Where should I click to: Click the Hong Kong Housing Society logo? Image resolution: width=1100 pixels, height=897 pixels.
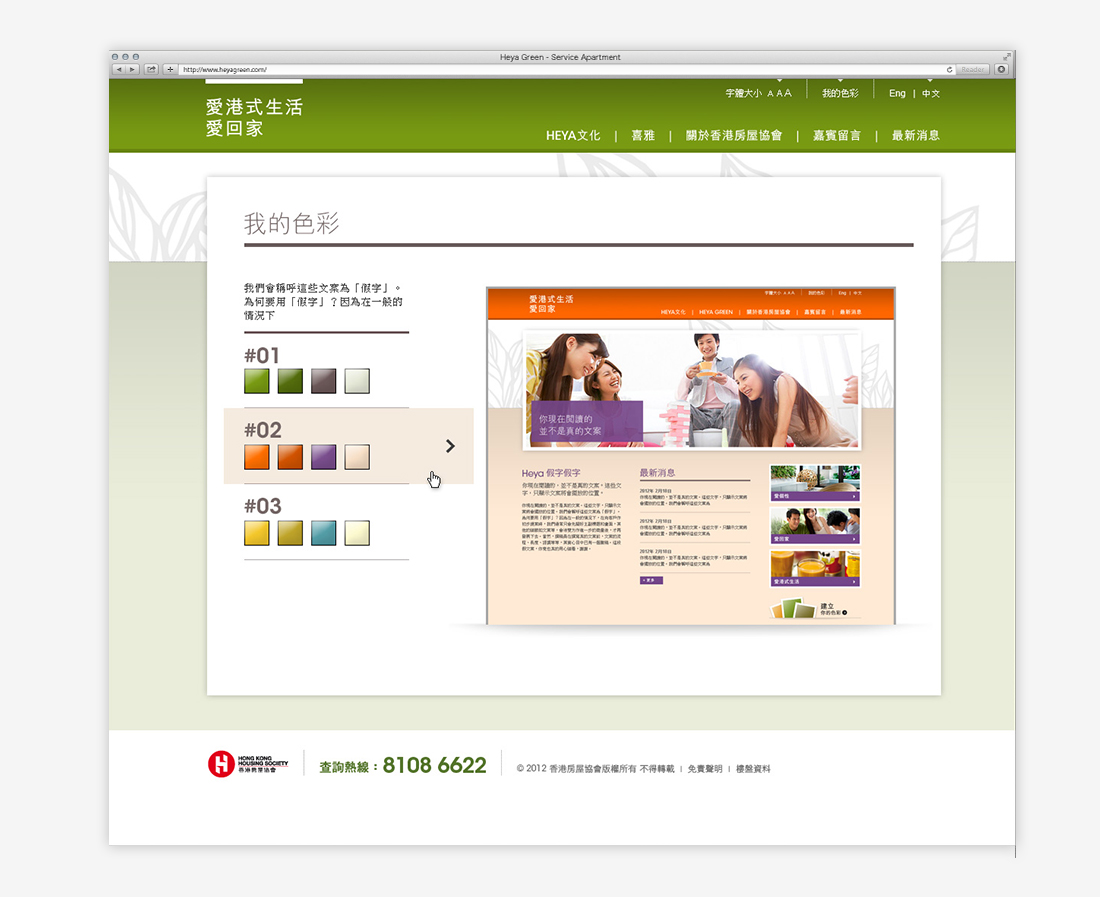coord(248,764)
